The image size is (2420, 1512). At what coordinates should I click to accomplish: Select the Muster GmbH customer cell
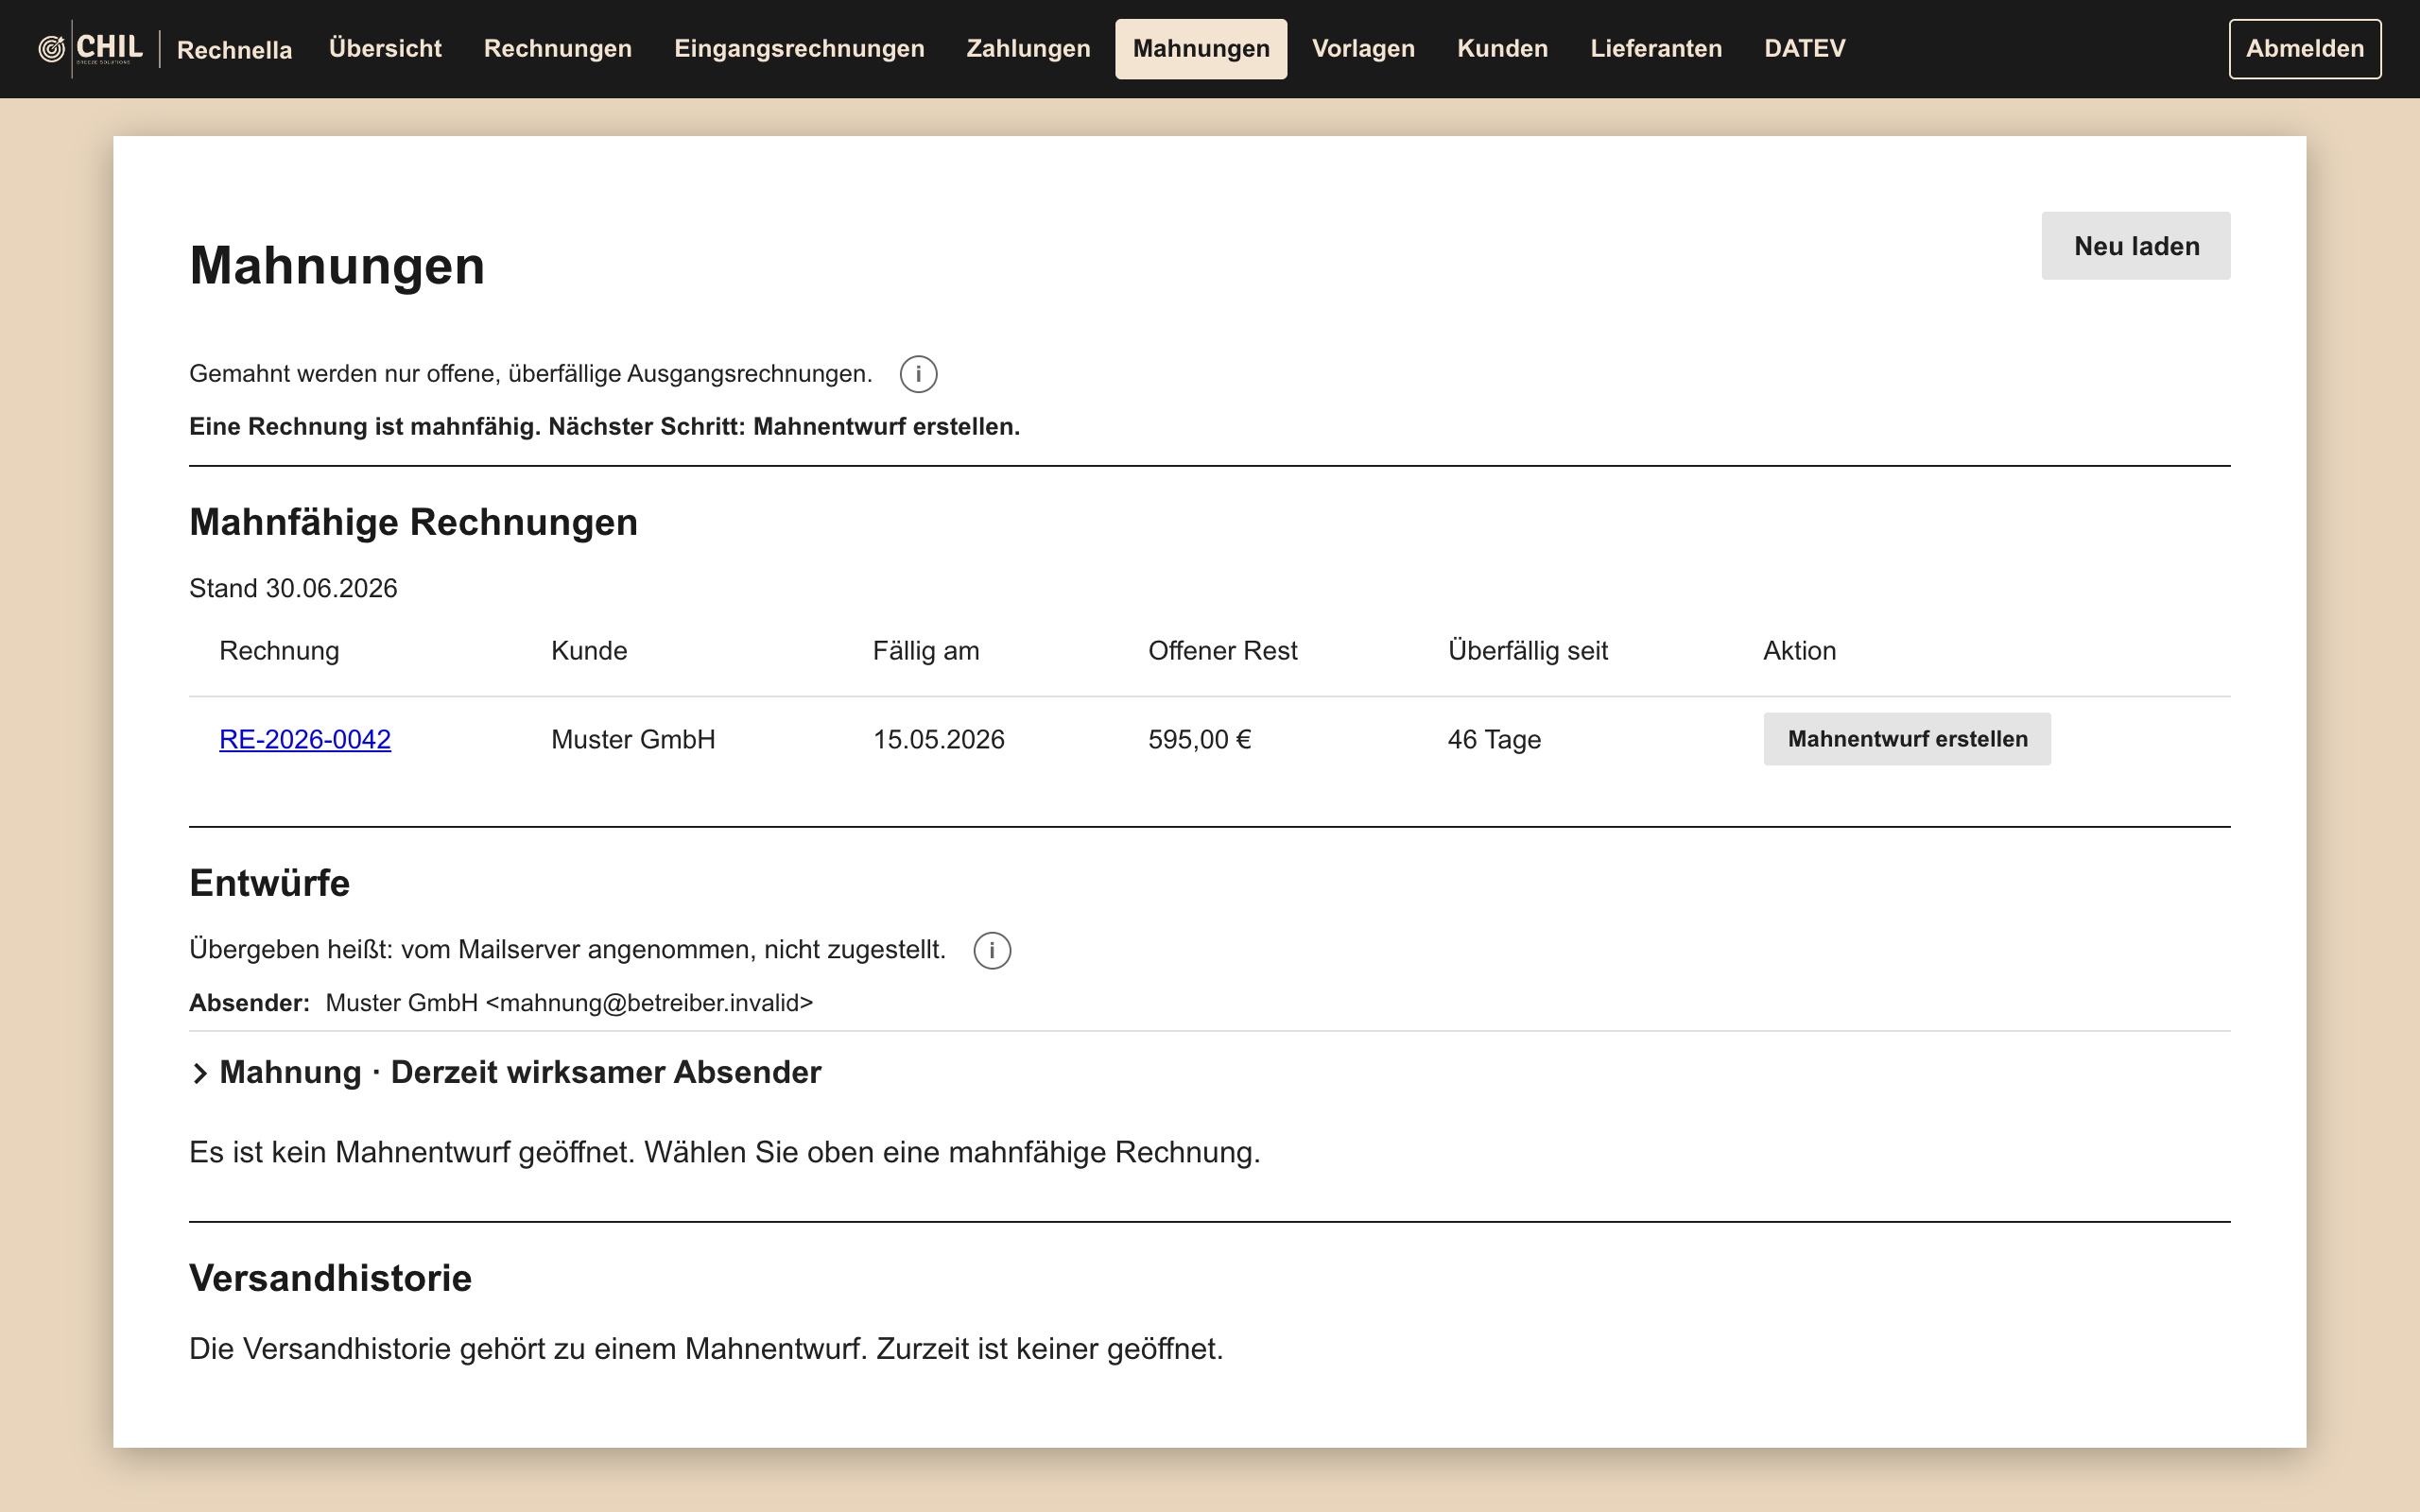click(633, 739)
